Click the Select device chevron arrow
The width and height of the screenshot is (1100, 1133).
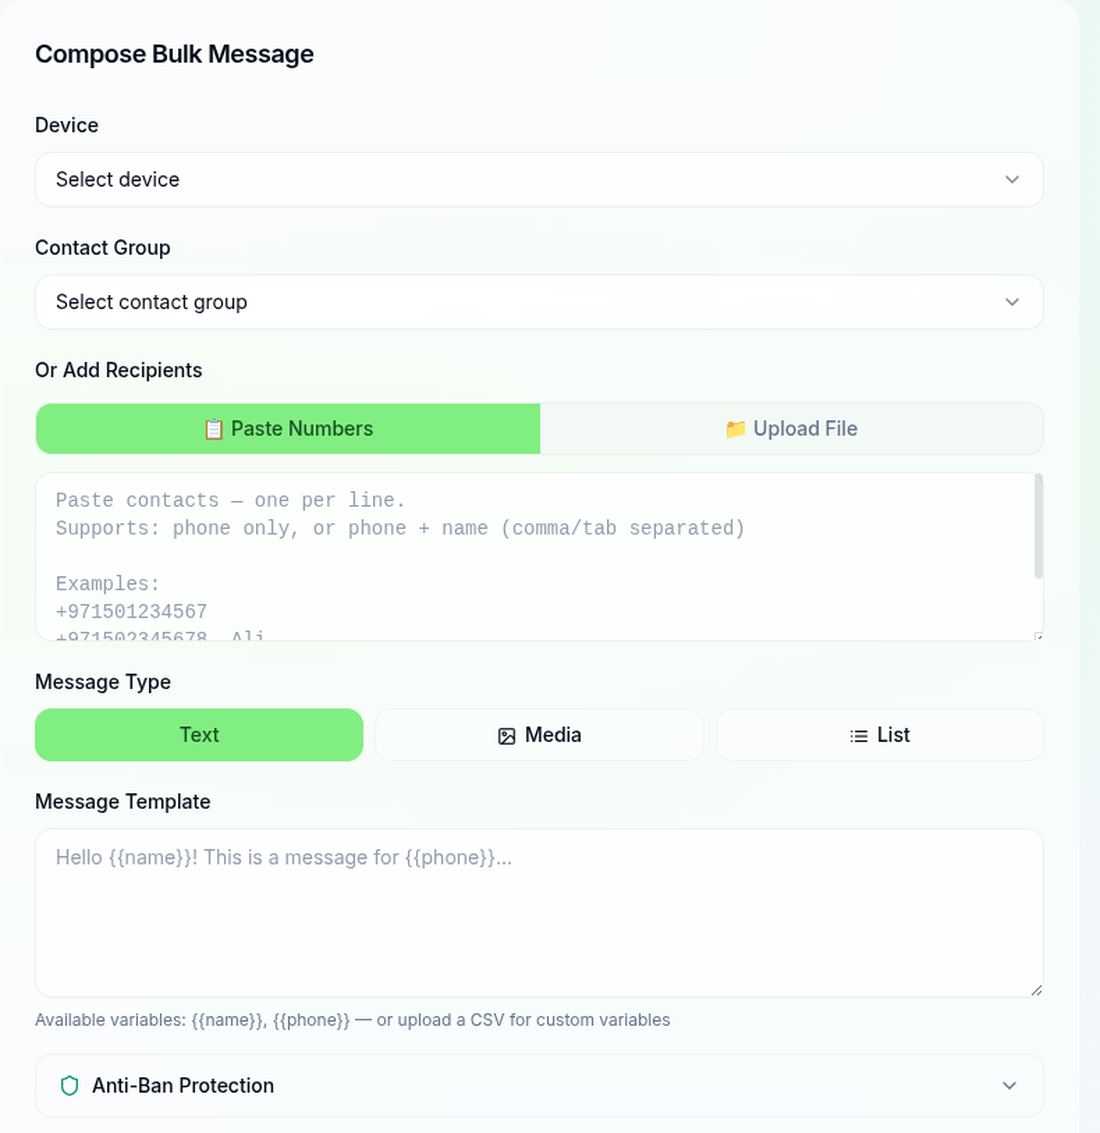pyautogui.click(x=1012, y=179)
